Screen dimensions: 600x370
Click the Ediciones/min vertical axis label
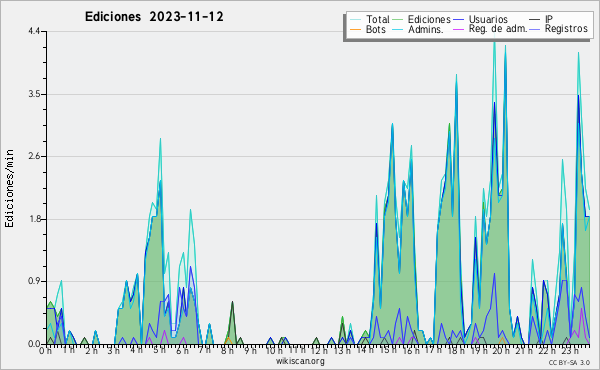coord(9,189)
